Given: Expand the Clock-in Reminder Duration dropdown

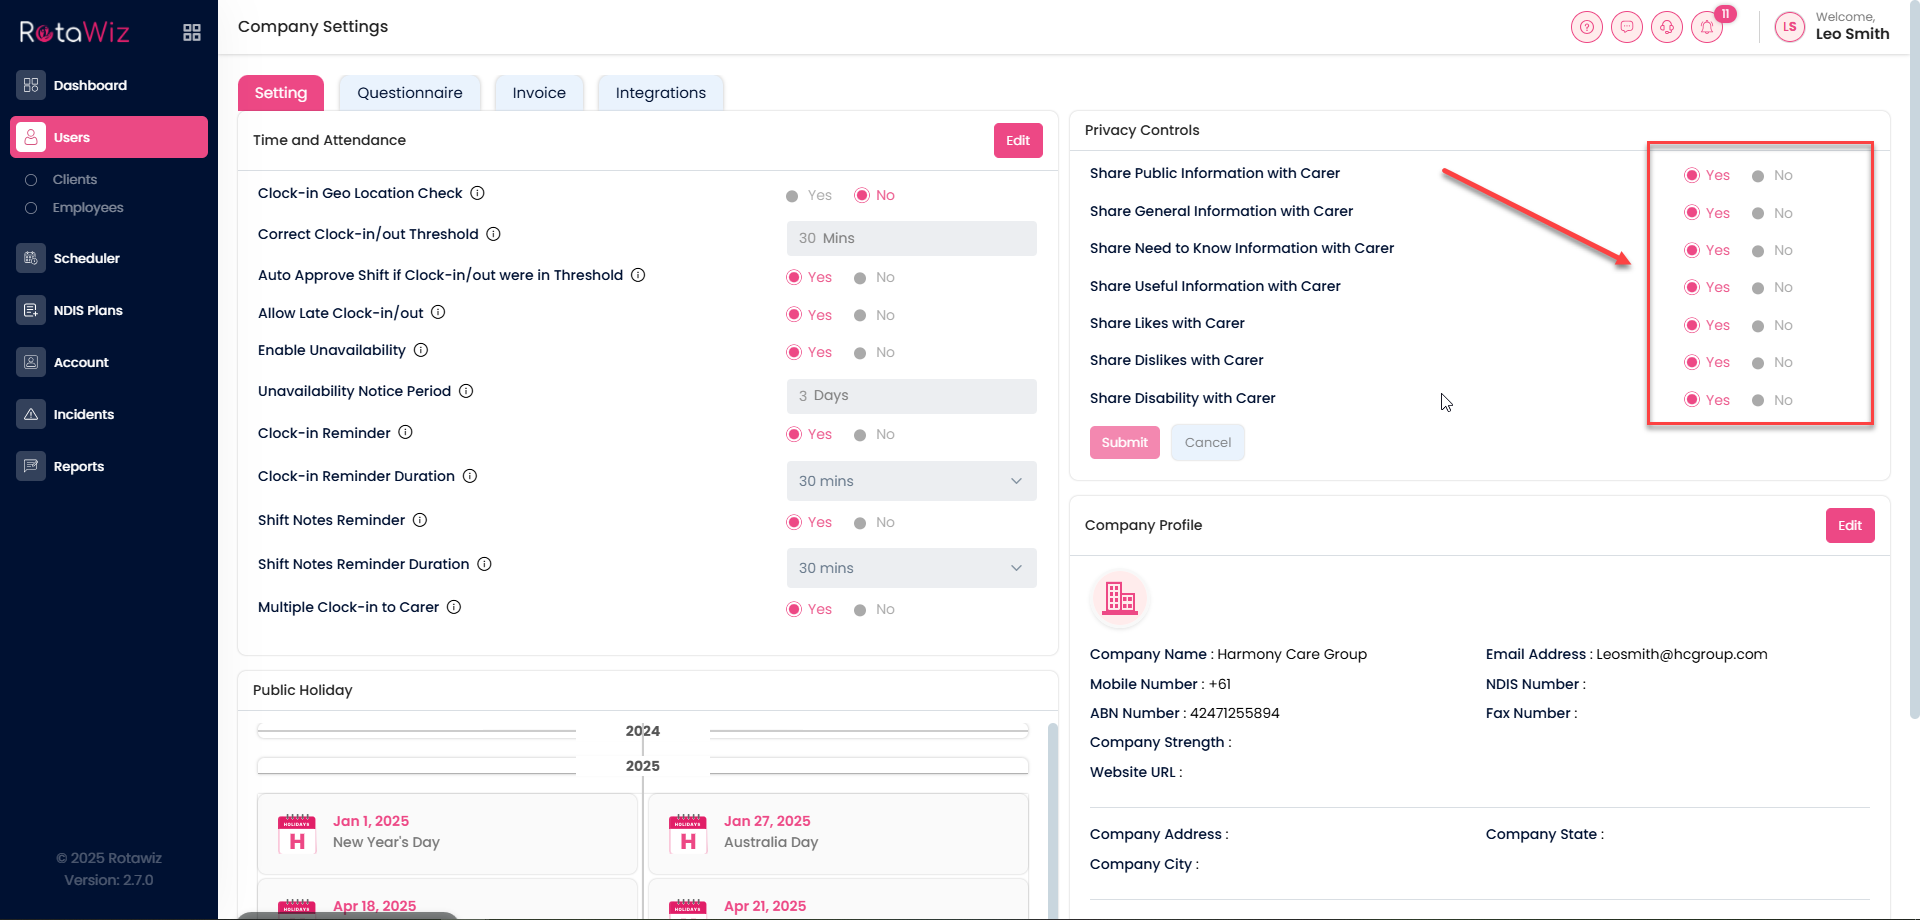Looking at the screenshot, I should tap(911, 481).
